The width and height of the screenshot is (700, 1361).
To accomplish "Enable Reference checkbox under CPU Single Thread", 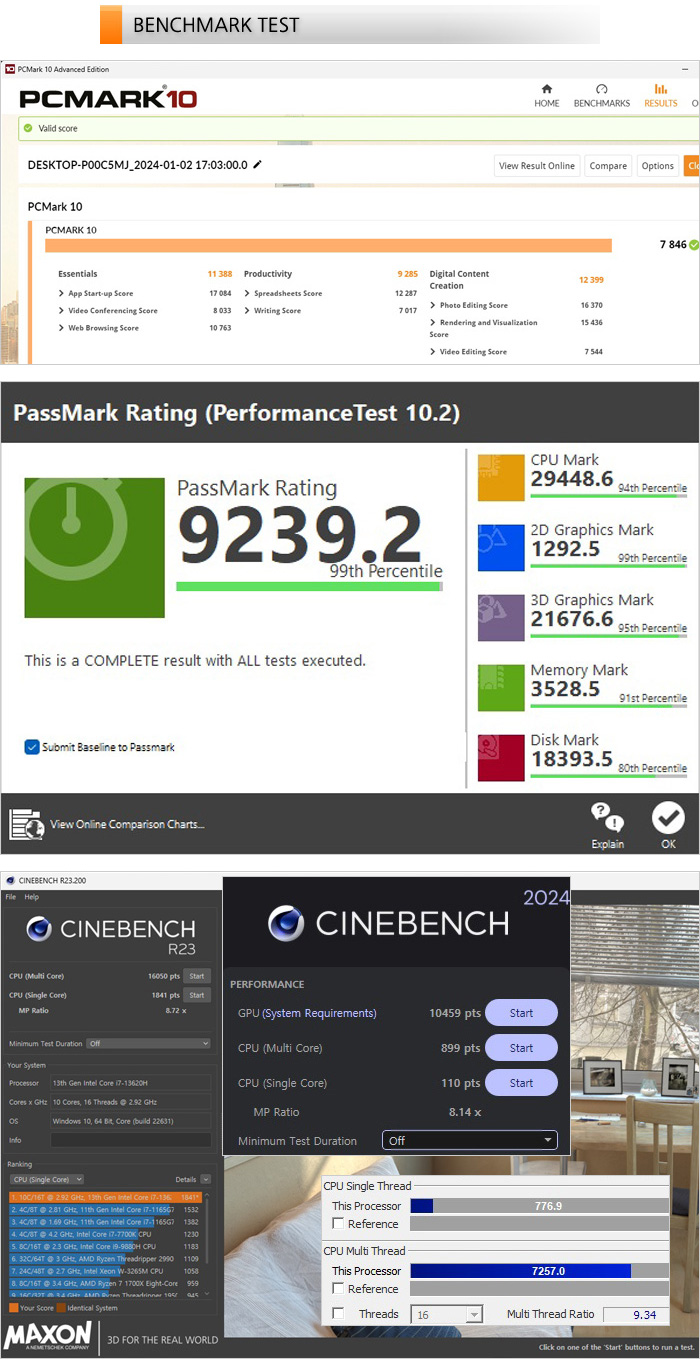I will (338, 1224).
